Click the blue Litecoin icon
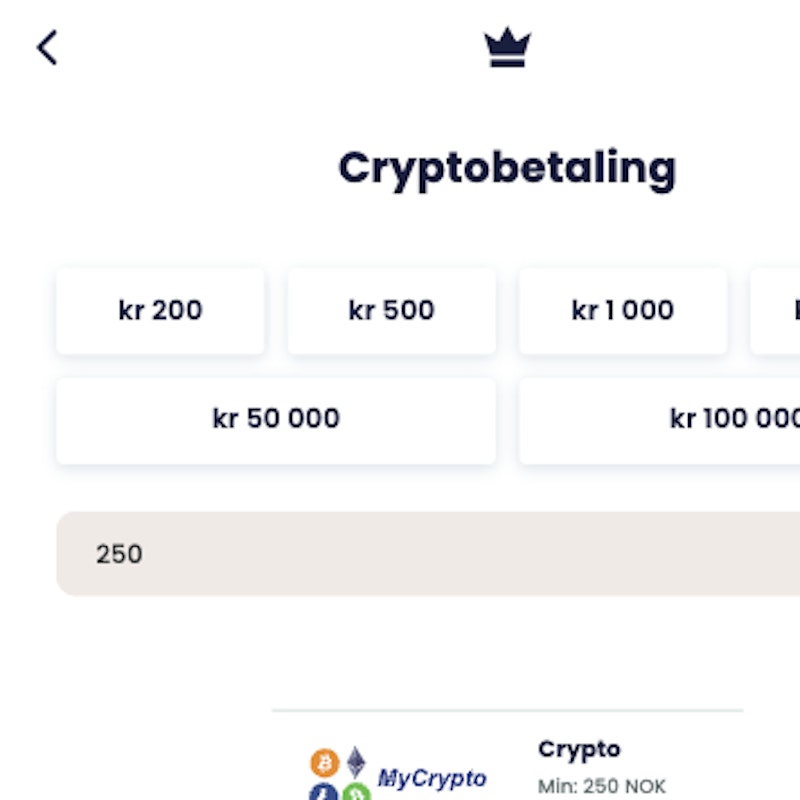The height and width of the screenshot is (800, 800). click(x=324, y=793)
